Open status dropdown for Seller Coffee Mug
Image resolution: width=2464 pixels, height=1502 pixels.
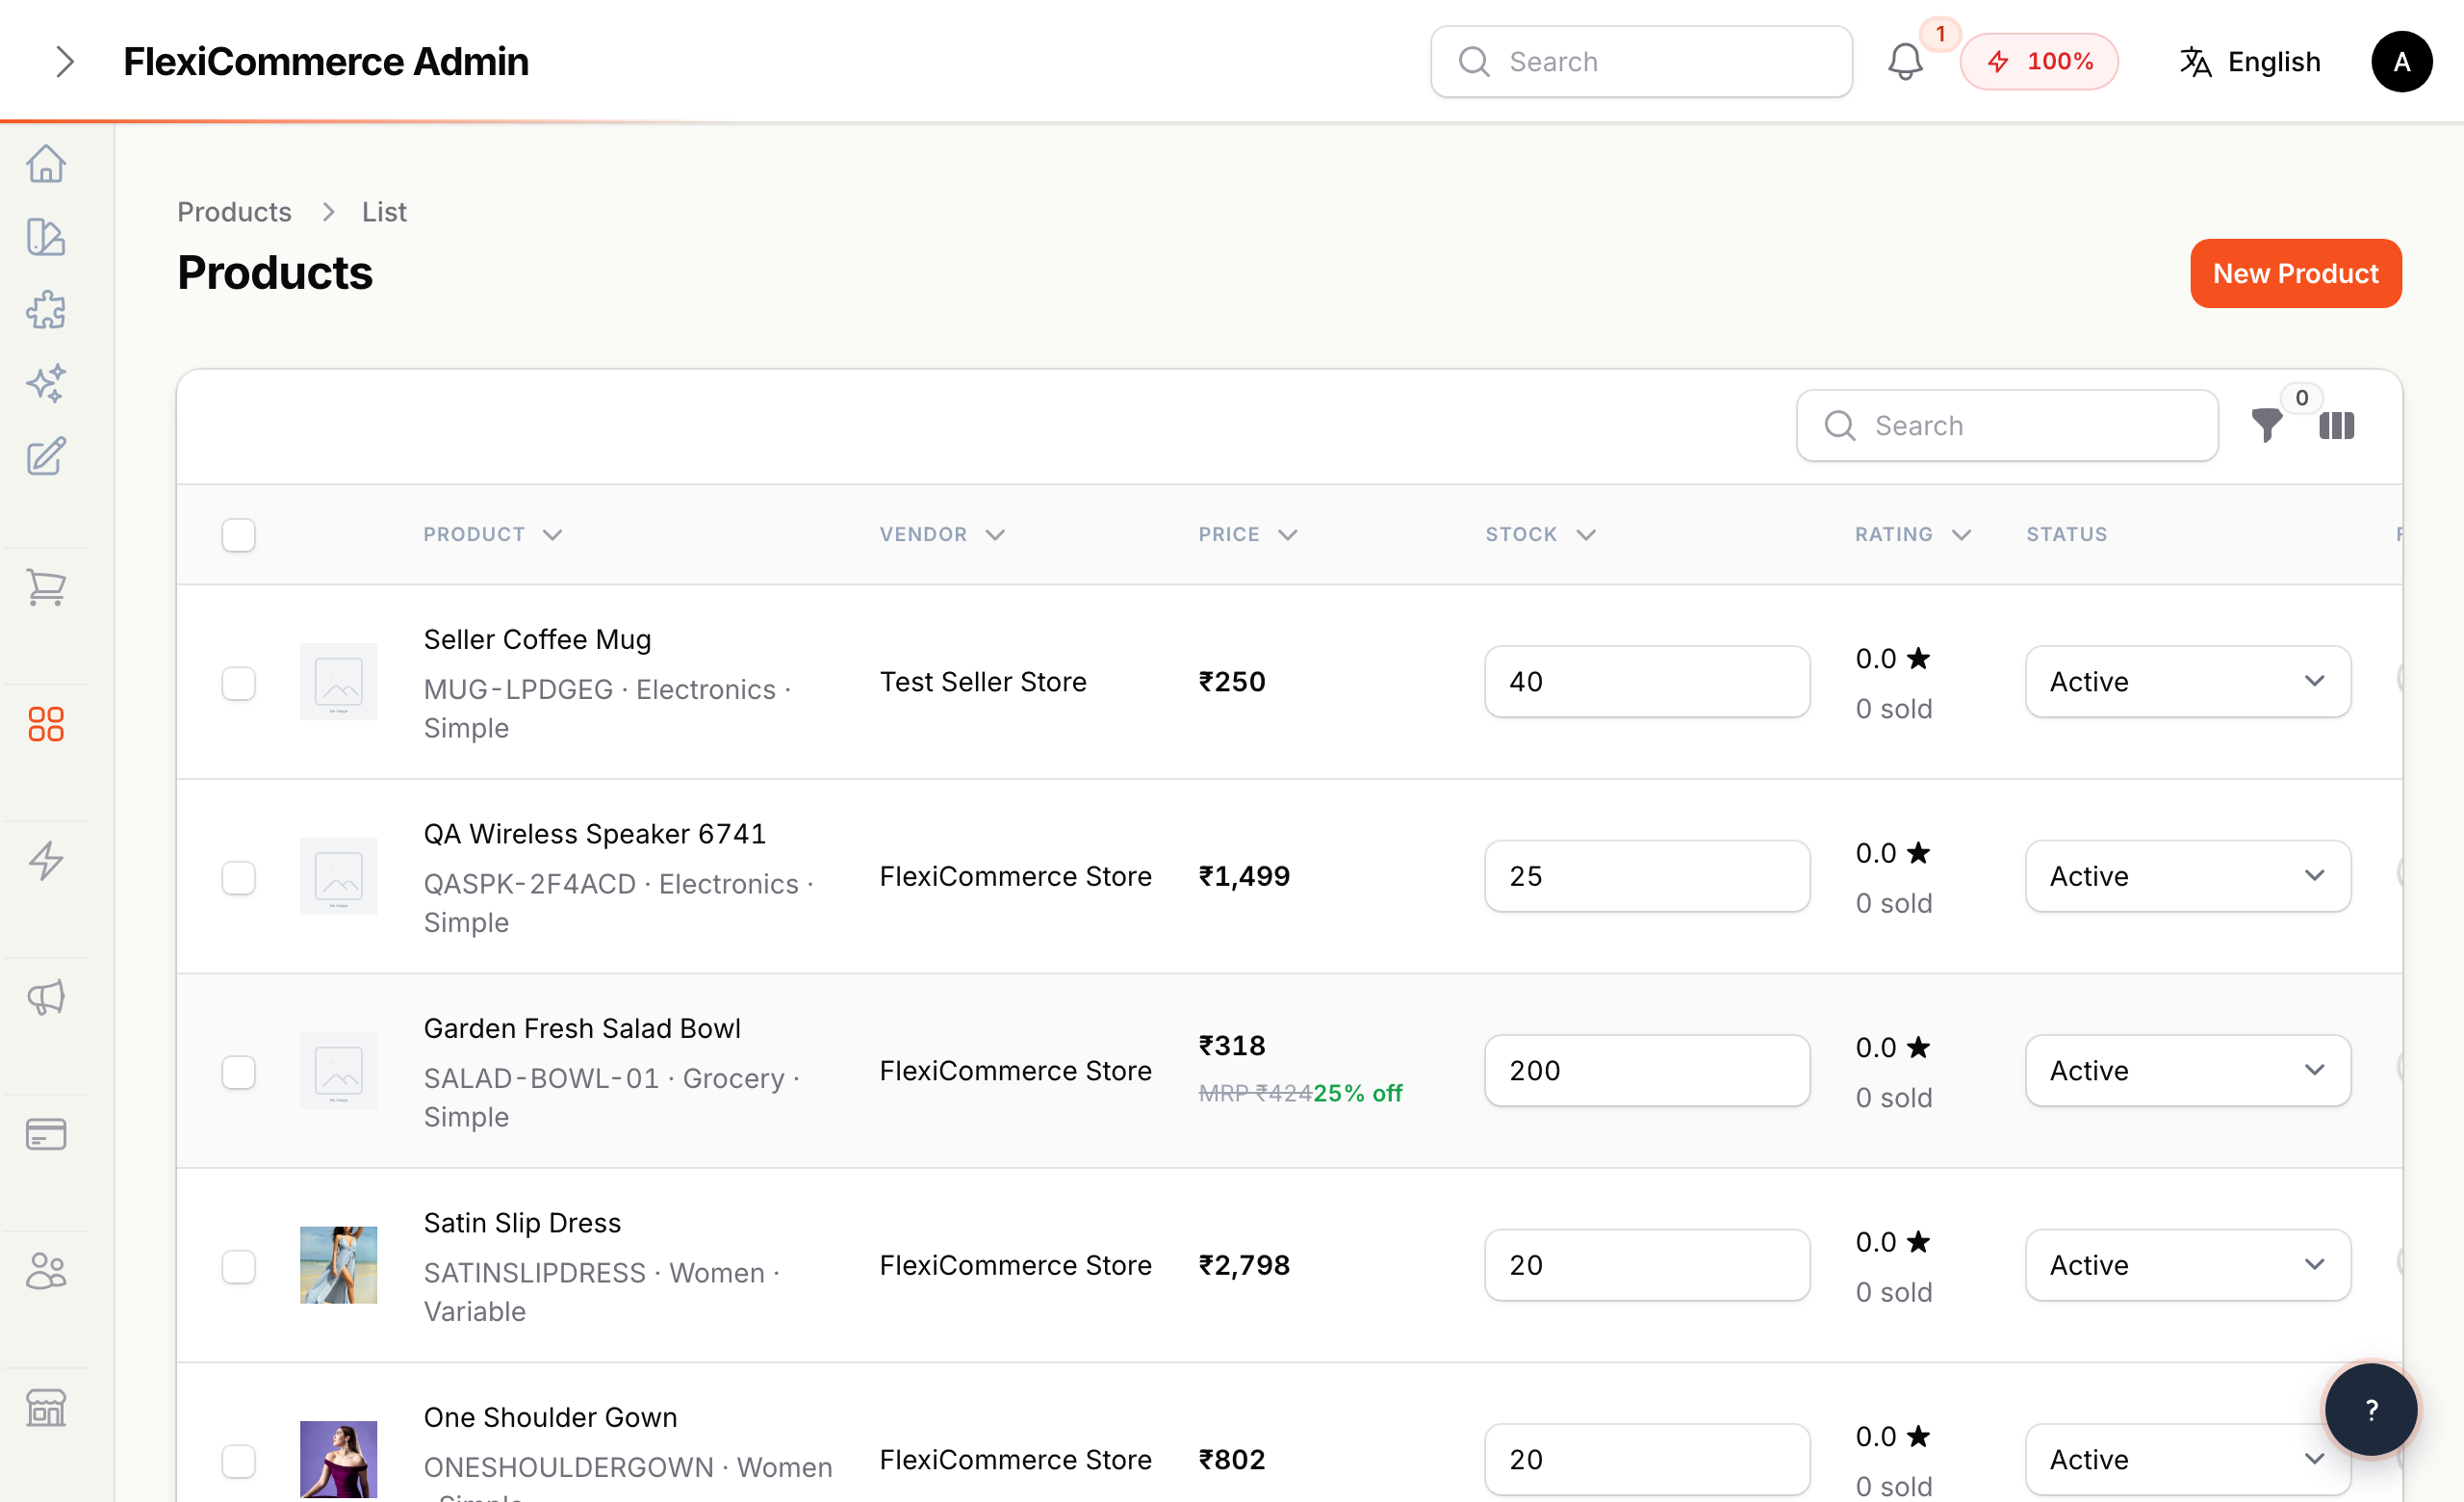coord(2188,682)
